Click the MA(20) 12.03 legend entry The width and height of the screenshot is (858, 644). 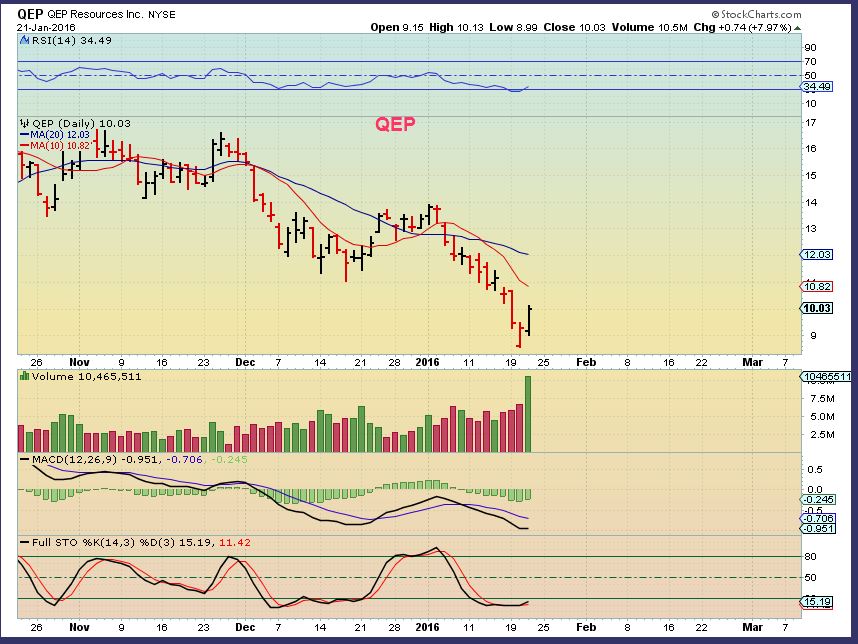[60, 135]
